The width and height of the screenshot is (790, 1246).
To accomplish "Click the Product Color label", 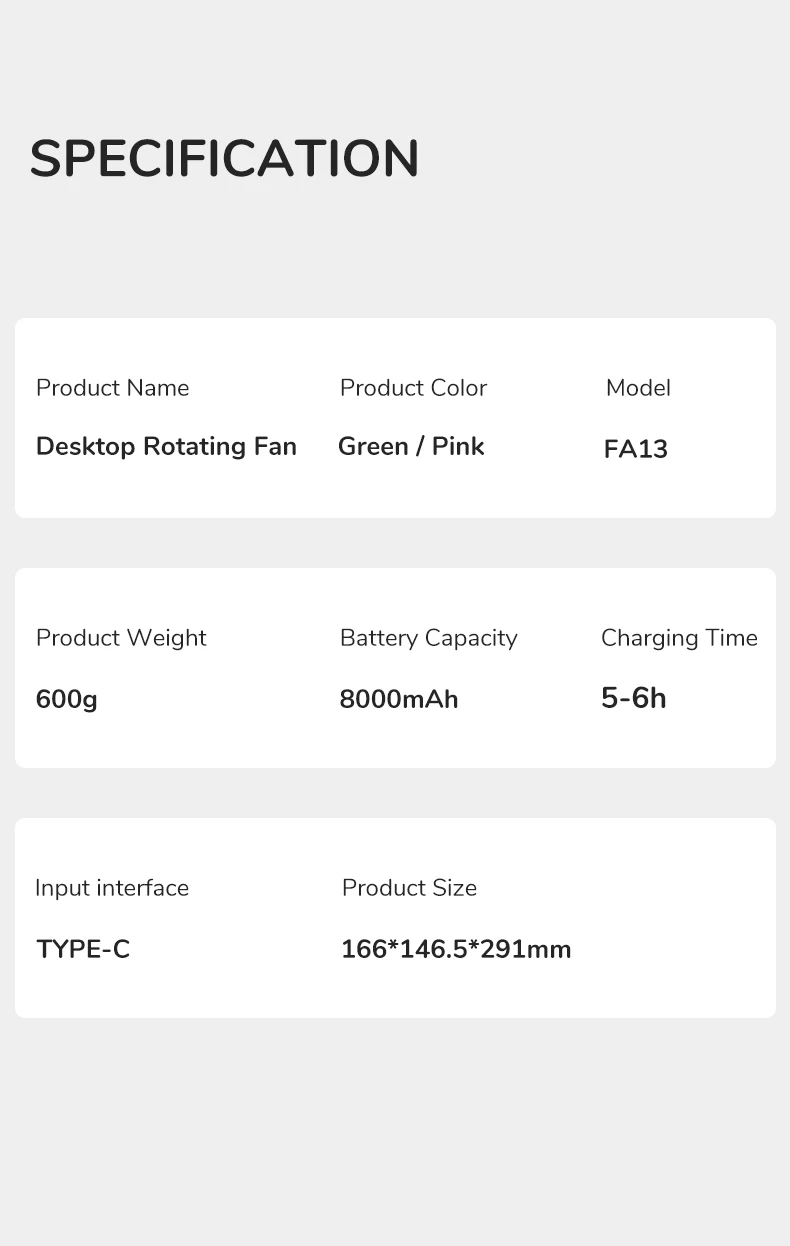I will 413,388.
